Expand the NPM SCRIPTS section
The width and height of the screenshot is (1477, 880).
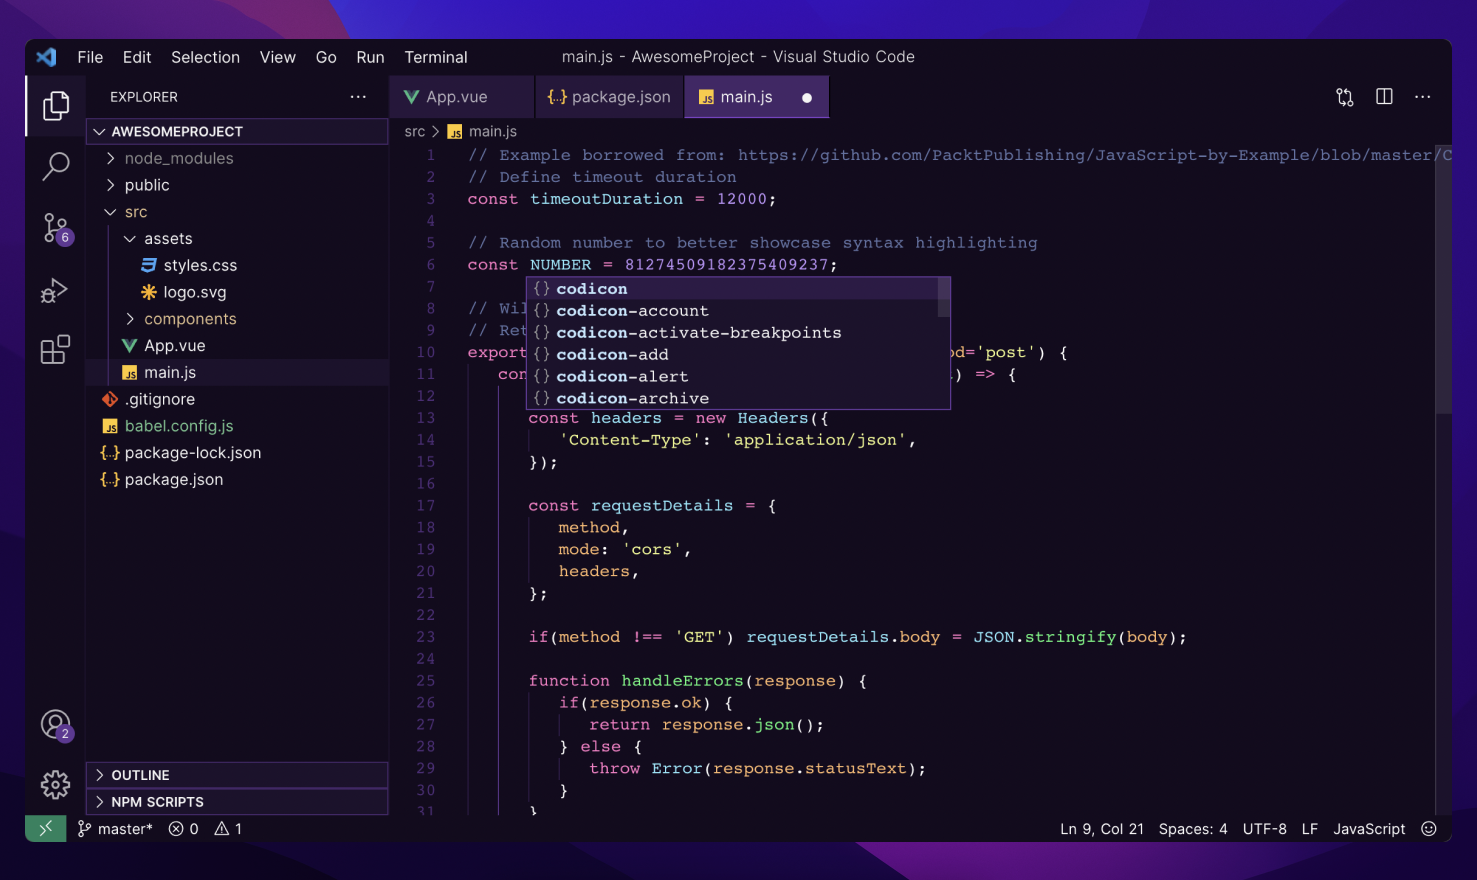[238, 802]
